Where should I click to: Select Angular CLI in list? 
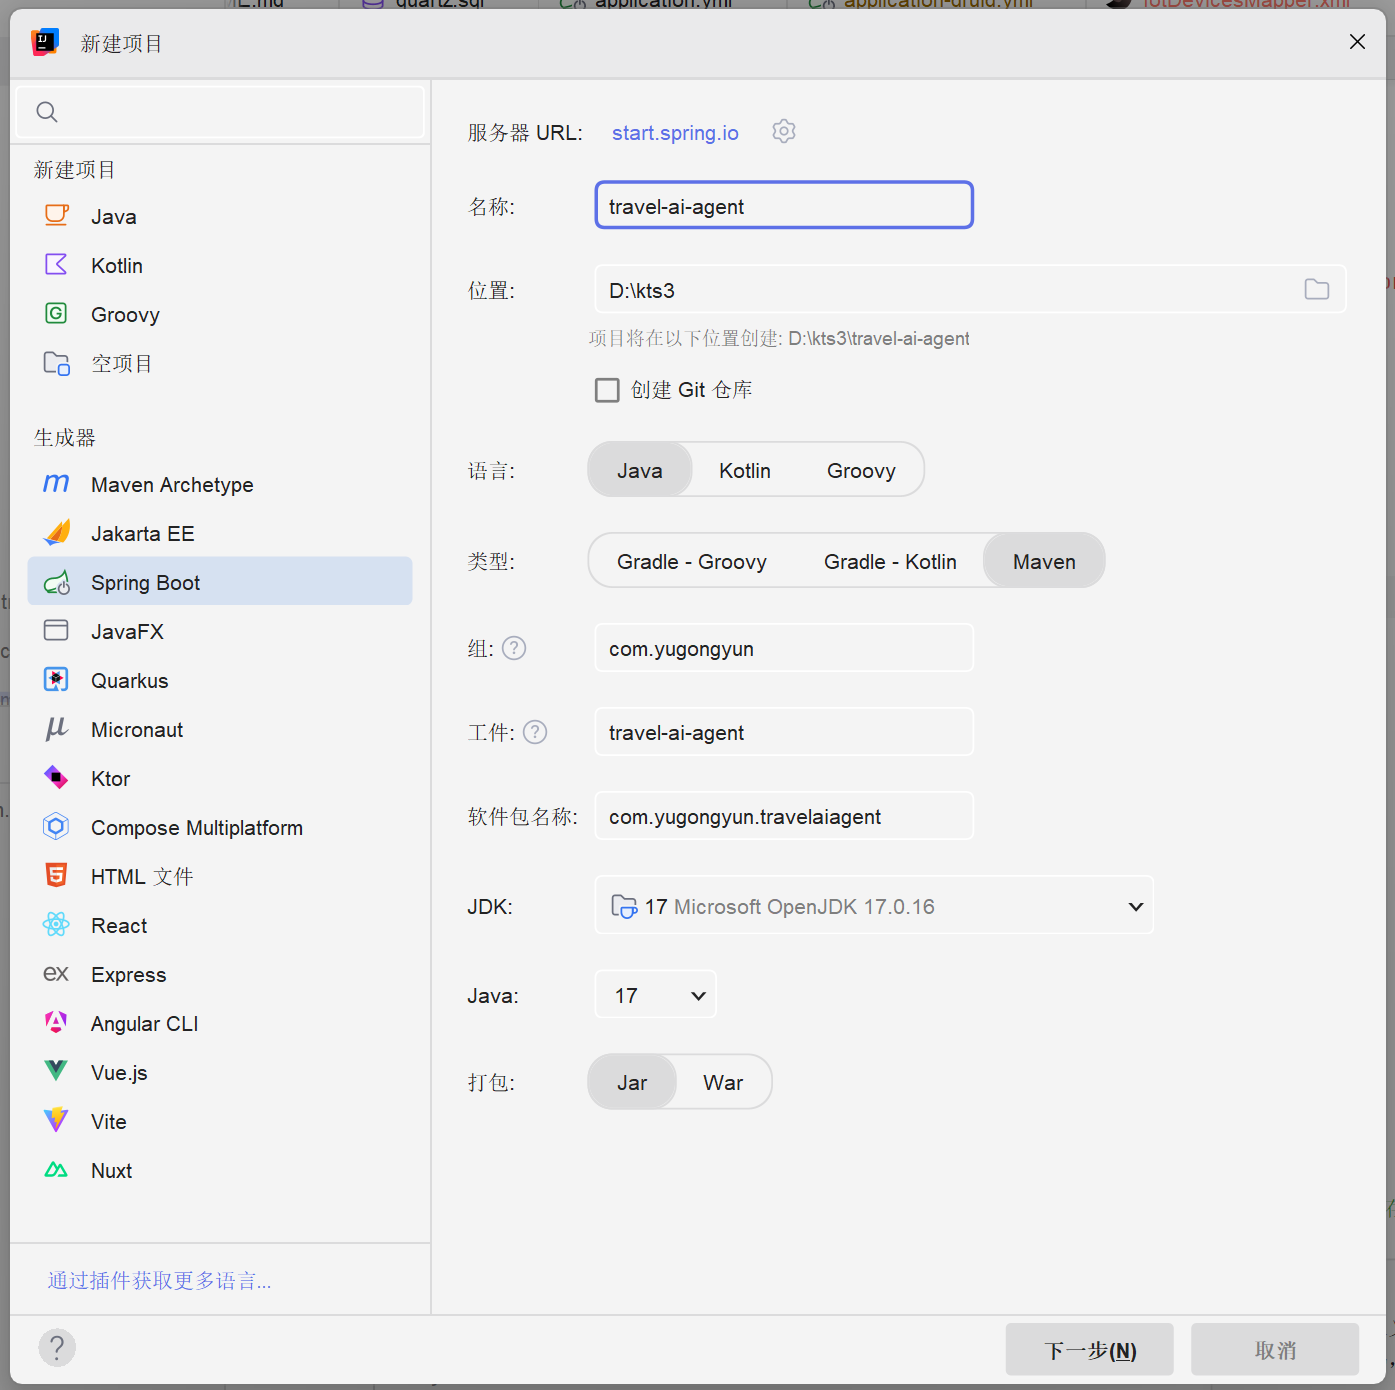220,1023
